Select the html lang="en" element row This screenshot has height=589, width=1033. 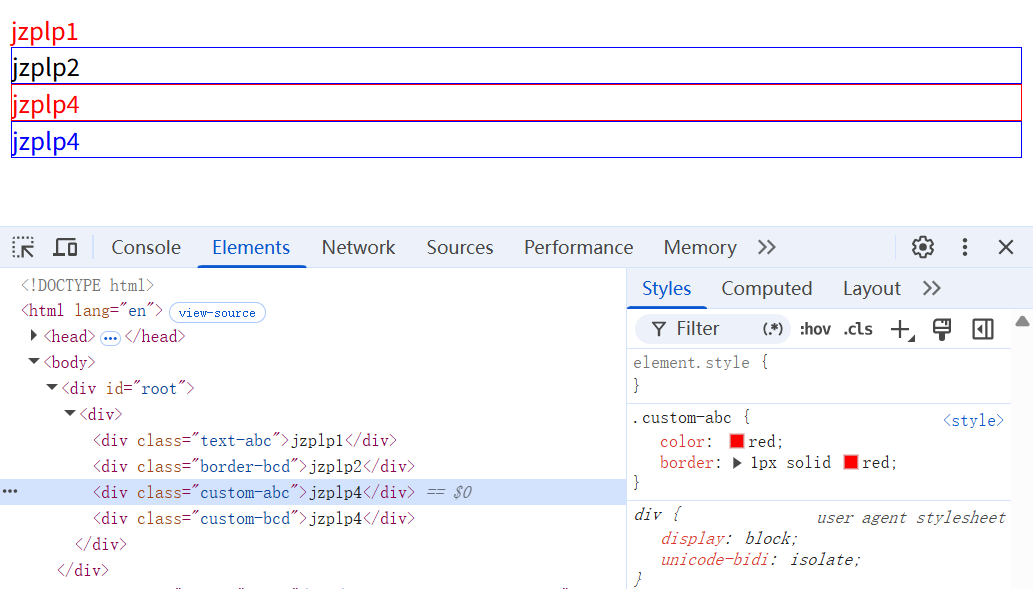tap(92, 310)
